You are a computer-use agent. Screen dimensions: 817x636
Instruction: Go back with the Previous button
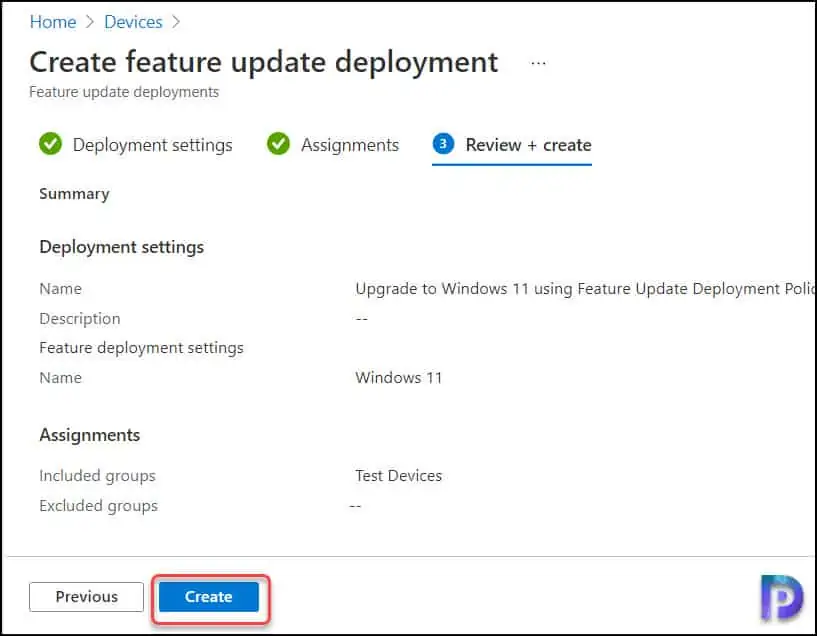coord(86,596)
